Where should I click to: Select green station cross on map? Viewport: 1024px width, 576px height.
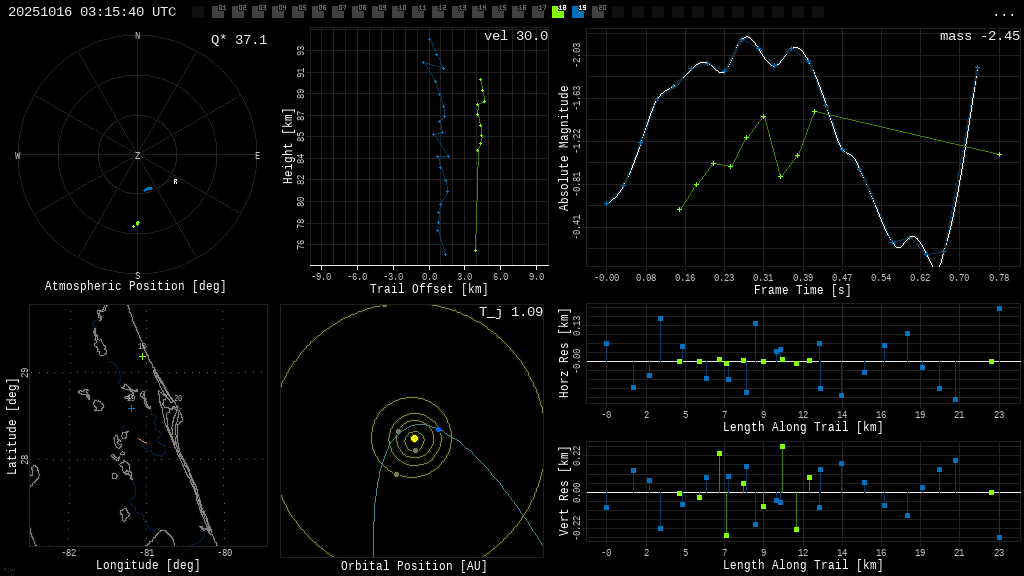pyautogui.click(x=142, y=356)
